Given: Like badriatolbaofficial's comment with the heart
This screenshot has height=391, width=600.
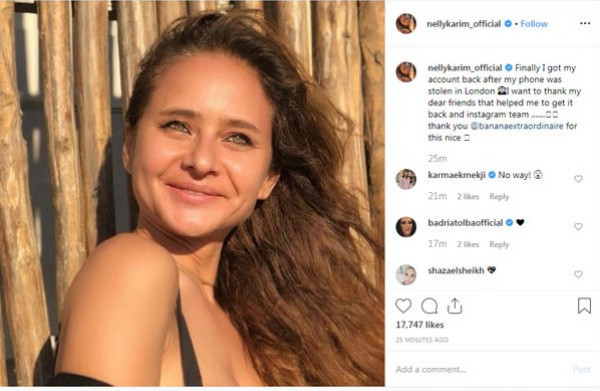Looking at the screenshot, I should [x=578, y=226].
